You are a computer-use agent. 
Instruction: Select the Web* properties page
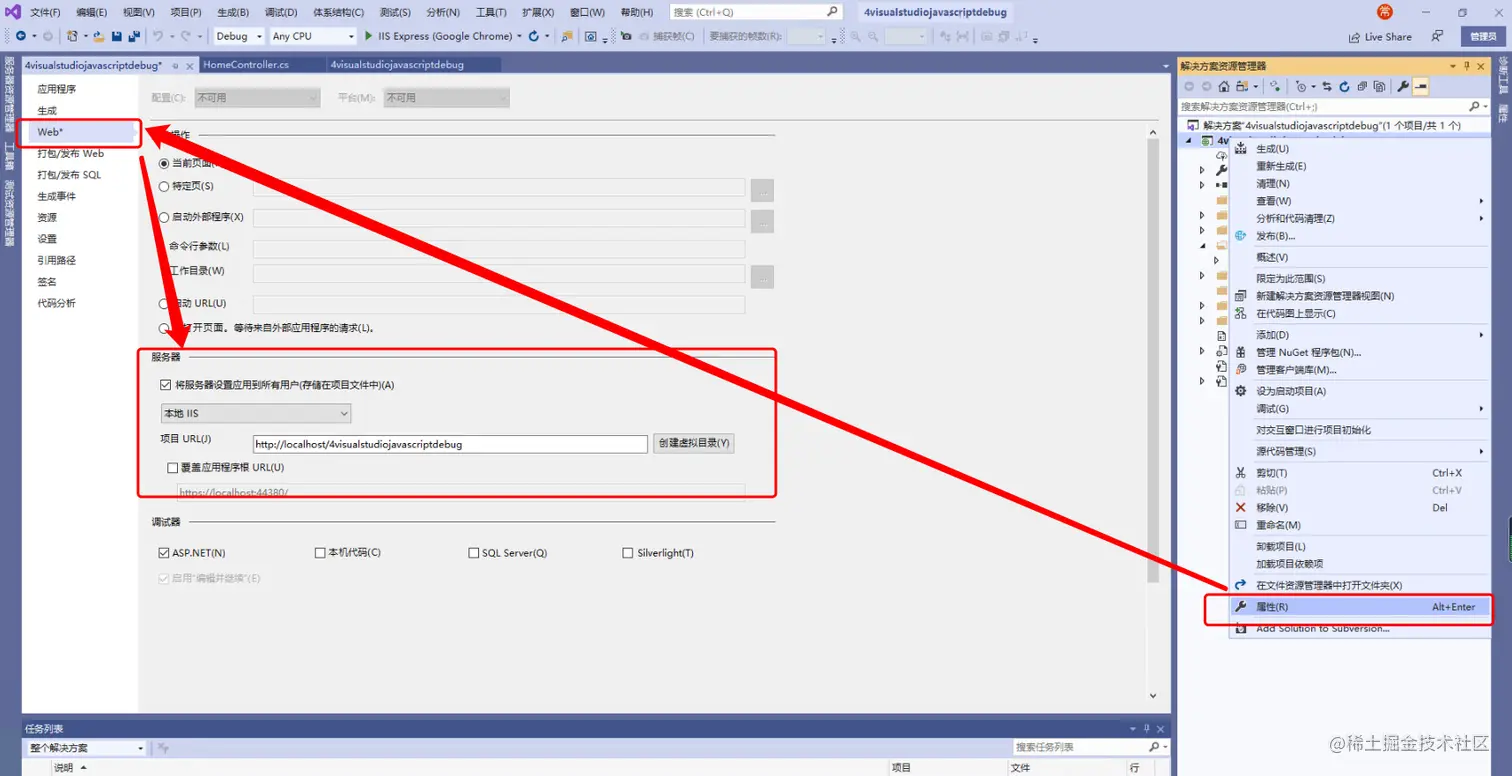click(x=80, y=132)
